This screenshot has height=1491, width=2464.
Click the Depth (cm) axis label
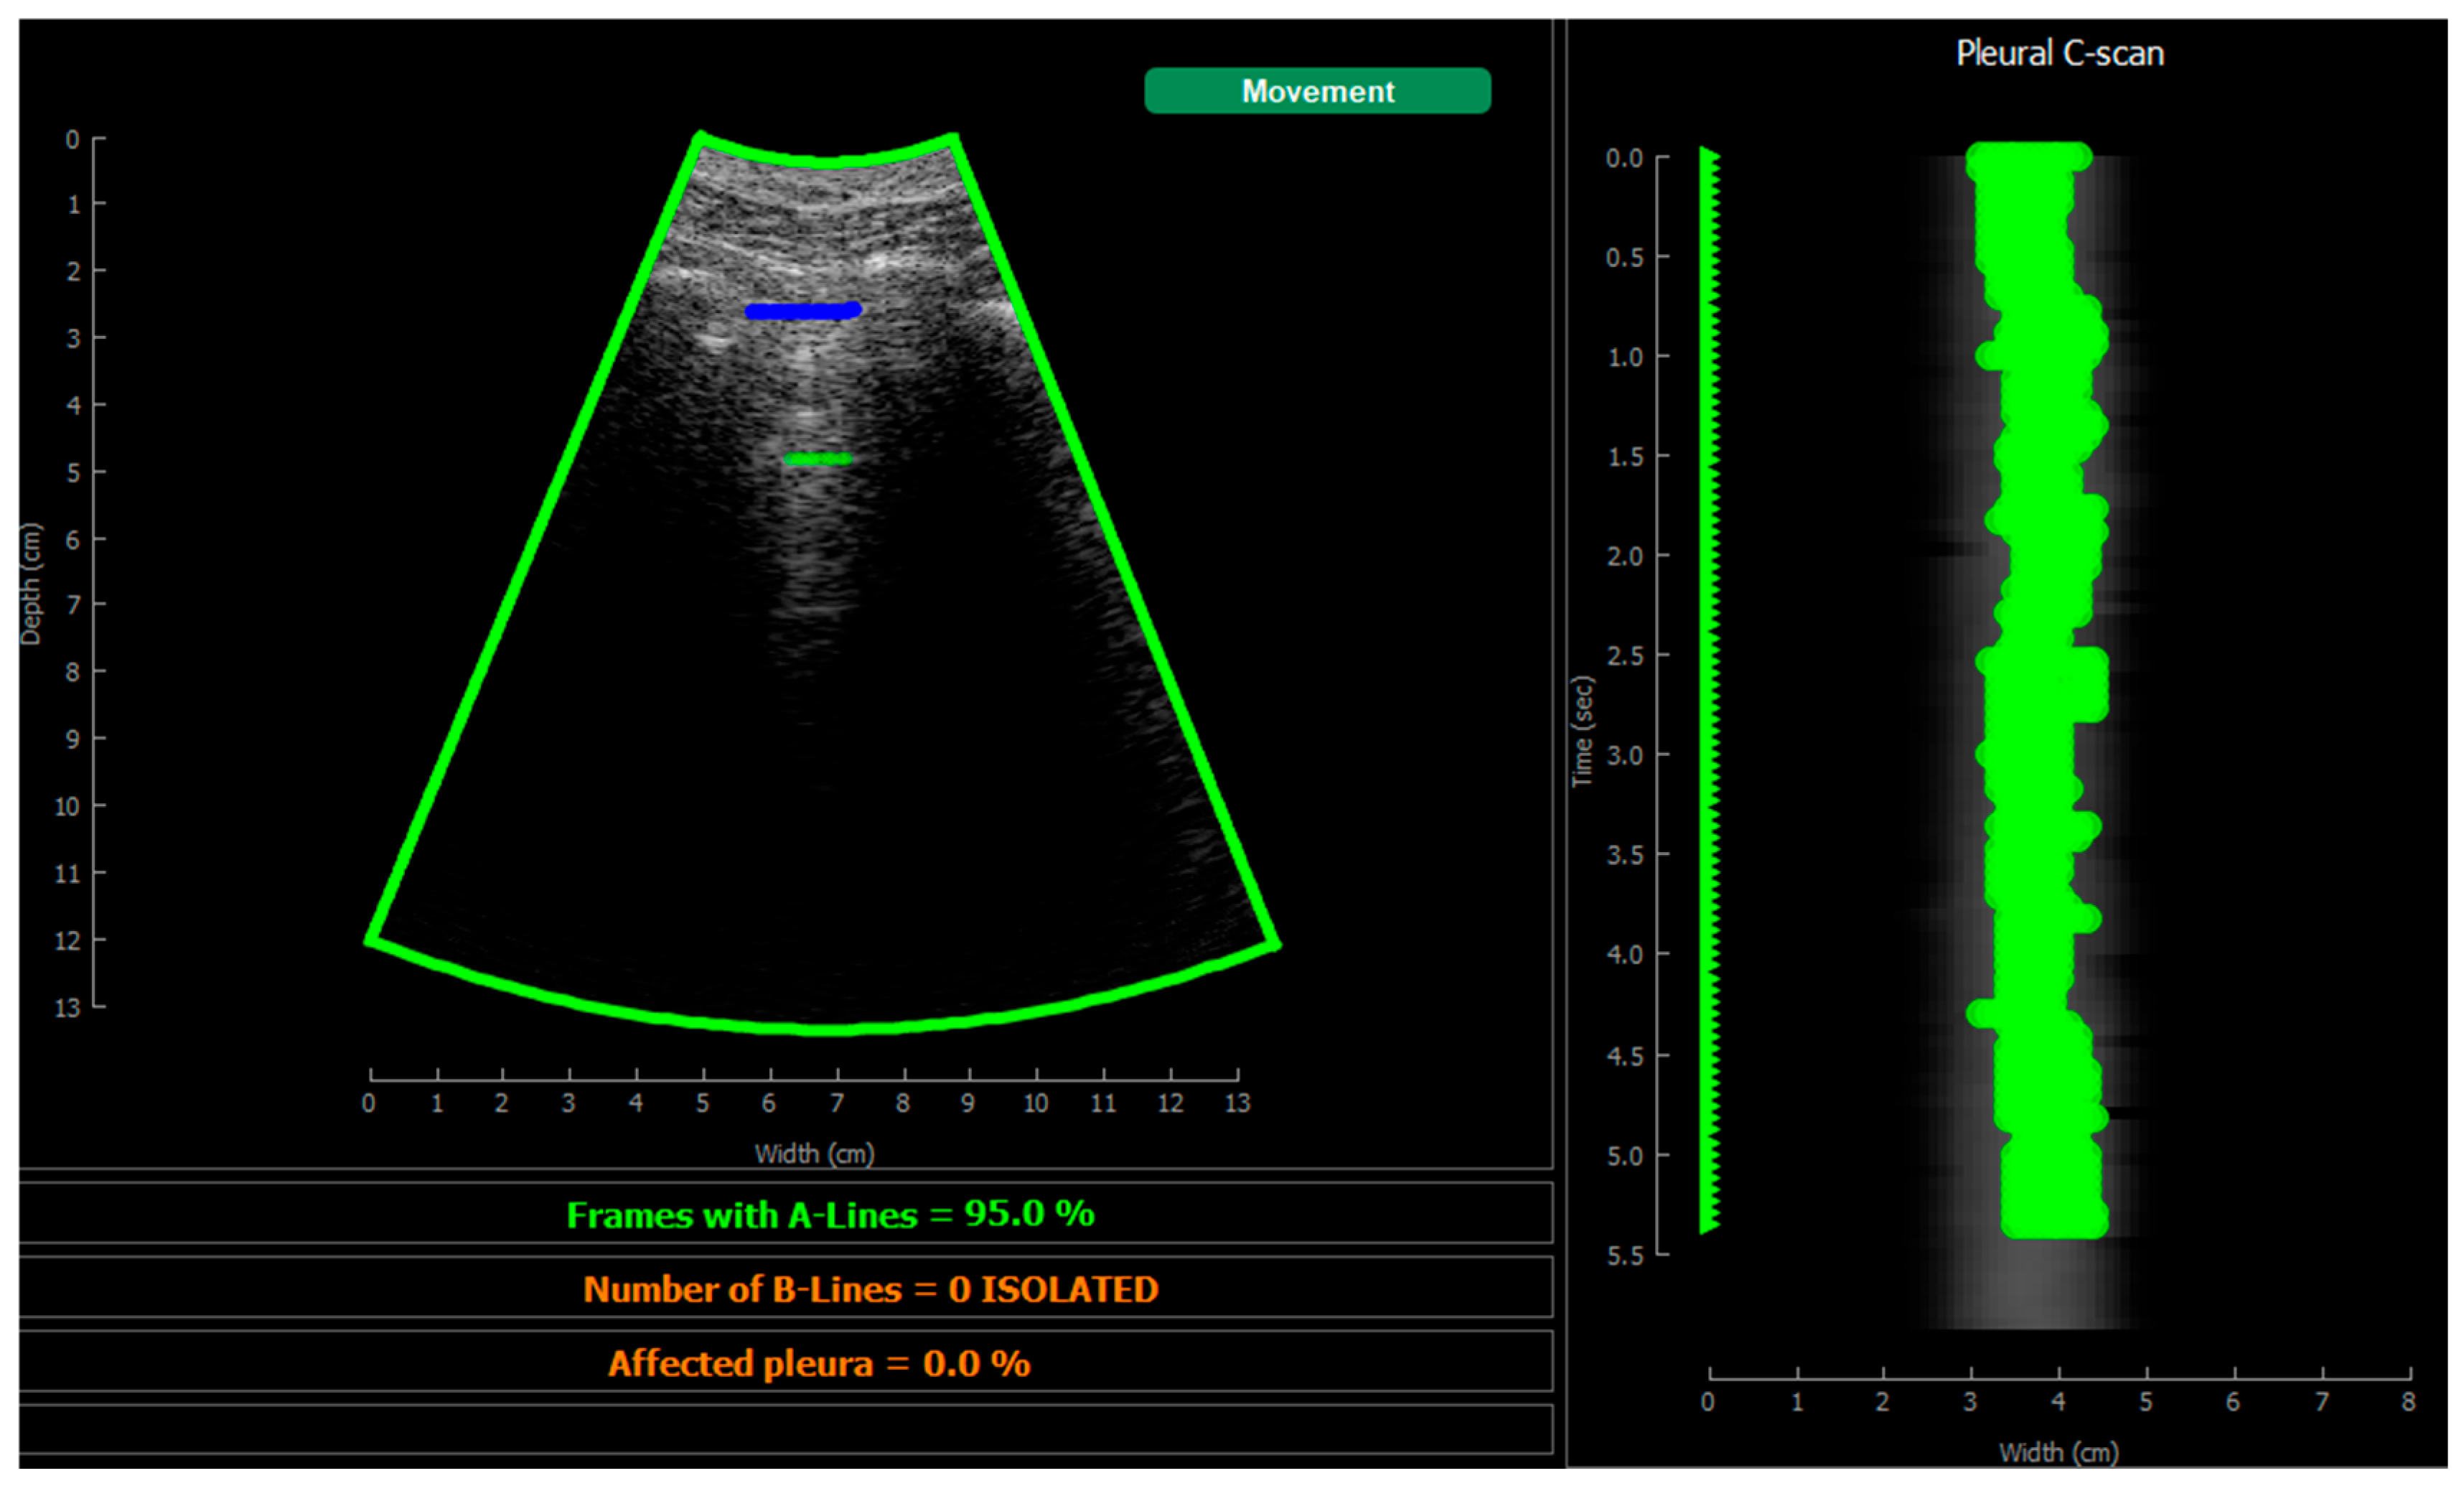pyautogui.click(x=31, y=584)
